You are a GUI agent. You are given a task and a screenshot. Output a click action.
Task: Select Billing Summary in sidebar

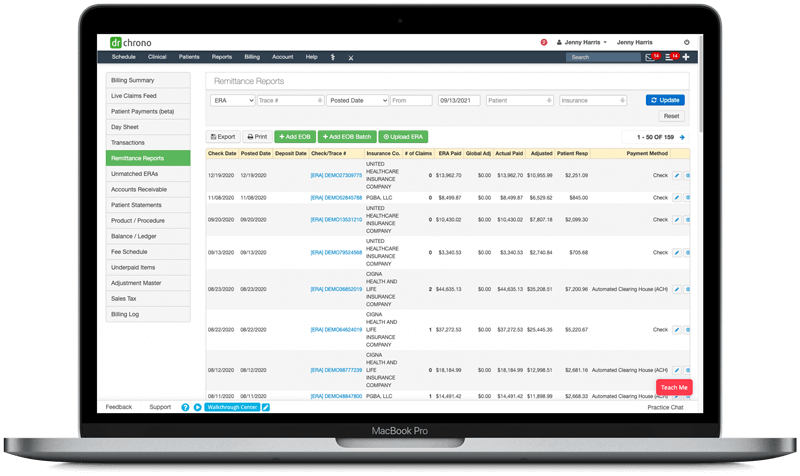pyautogui.click(x=148, y=80)
